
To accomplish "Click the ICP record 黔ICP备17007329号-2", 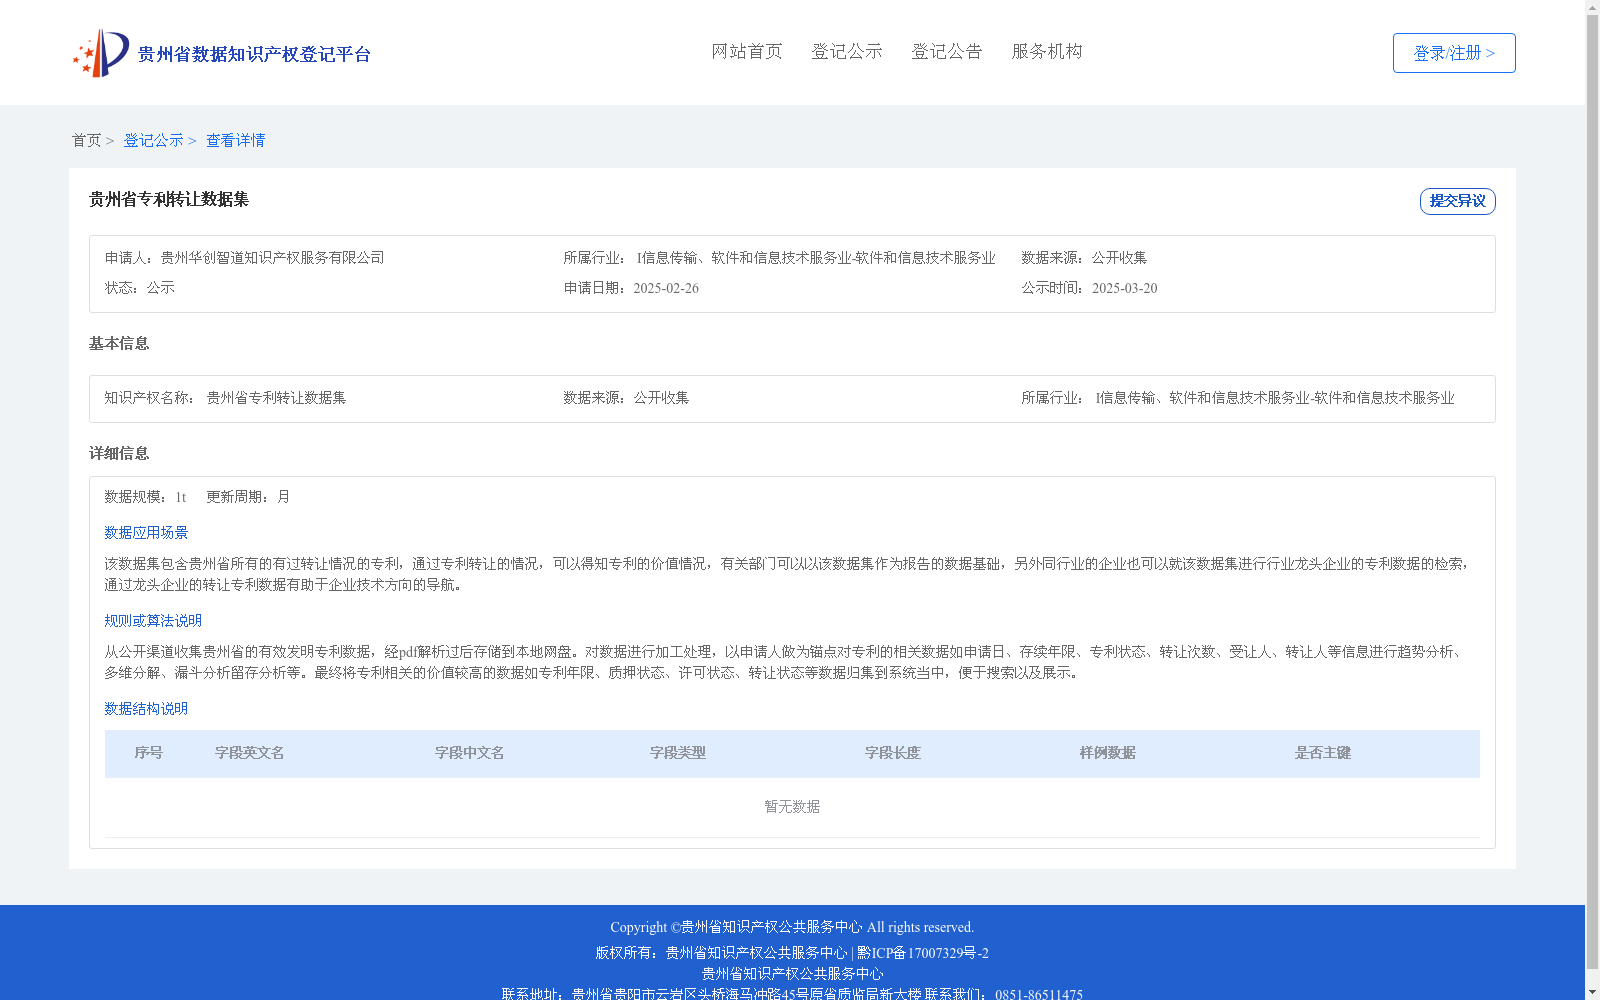I will [x=923, y=953].
